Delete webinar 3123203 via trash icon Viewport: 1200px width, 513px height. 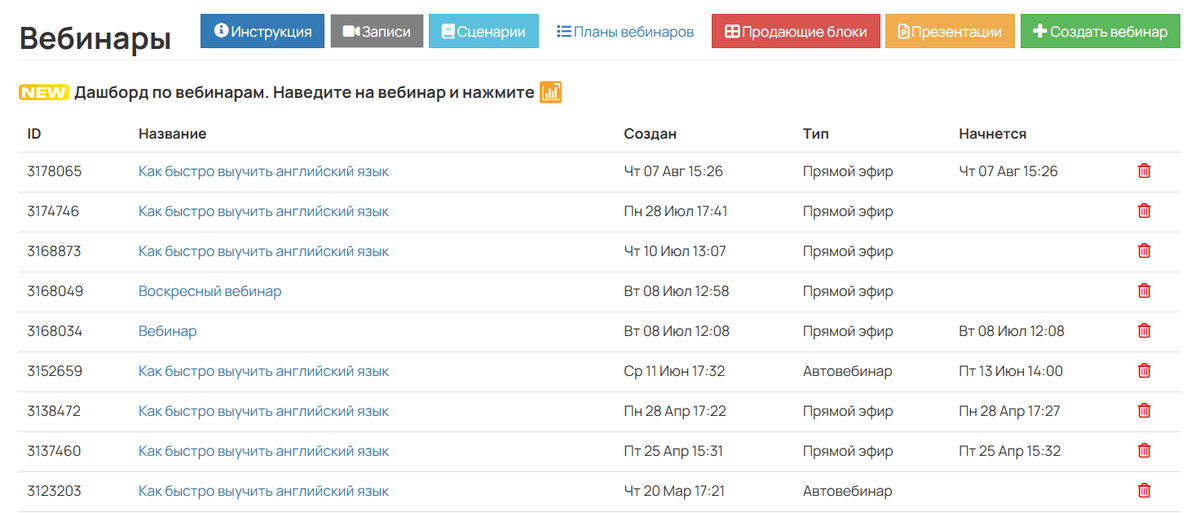coord(1144,491)
